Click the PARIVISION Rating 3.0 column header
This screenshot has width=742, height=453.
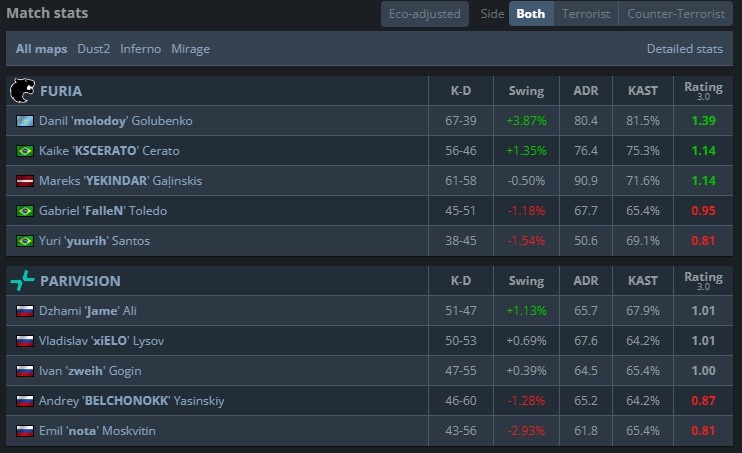coord(703,281)
